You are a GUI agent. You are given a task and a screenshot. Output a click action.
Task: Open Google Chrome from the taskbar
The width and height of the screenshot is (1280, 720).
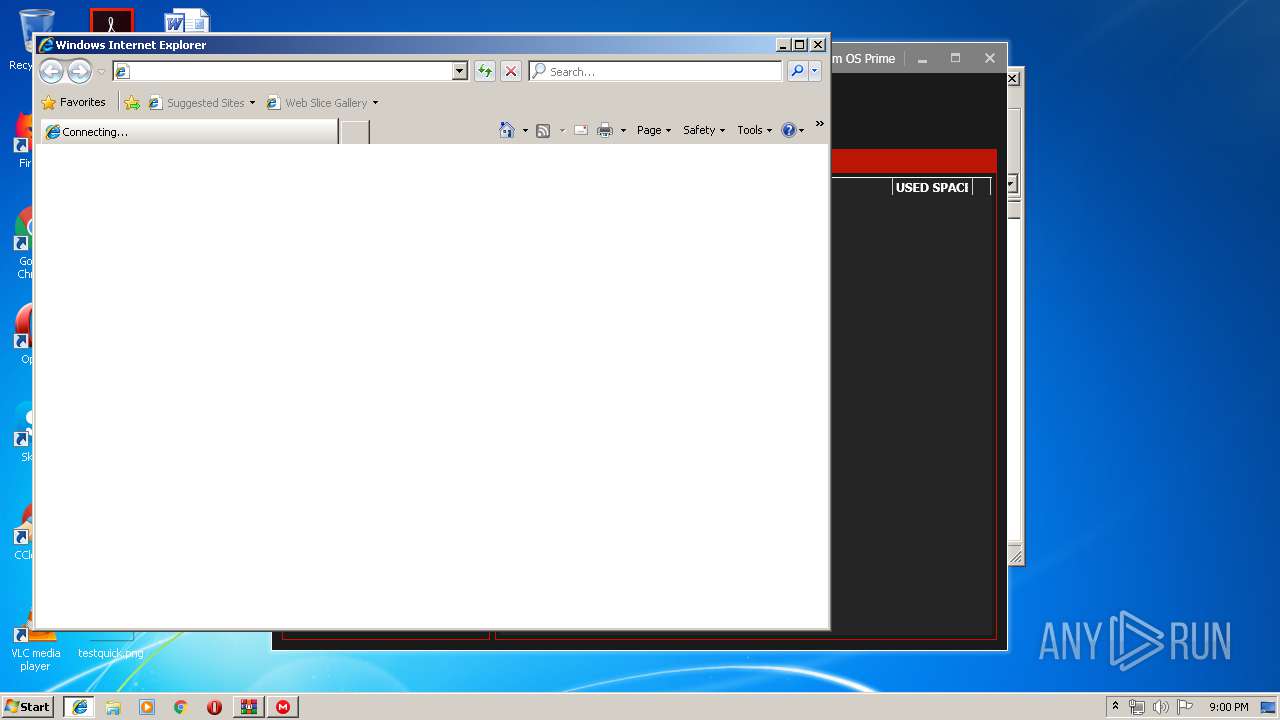(x=181, y=706)
